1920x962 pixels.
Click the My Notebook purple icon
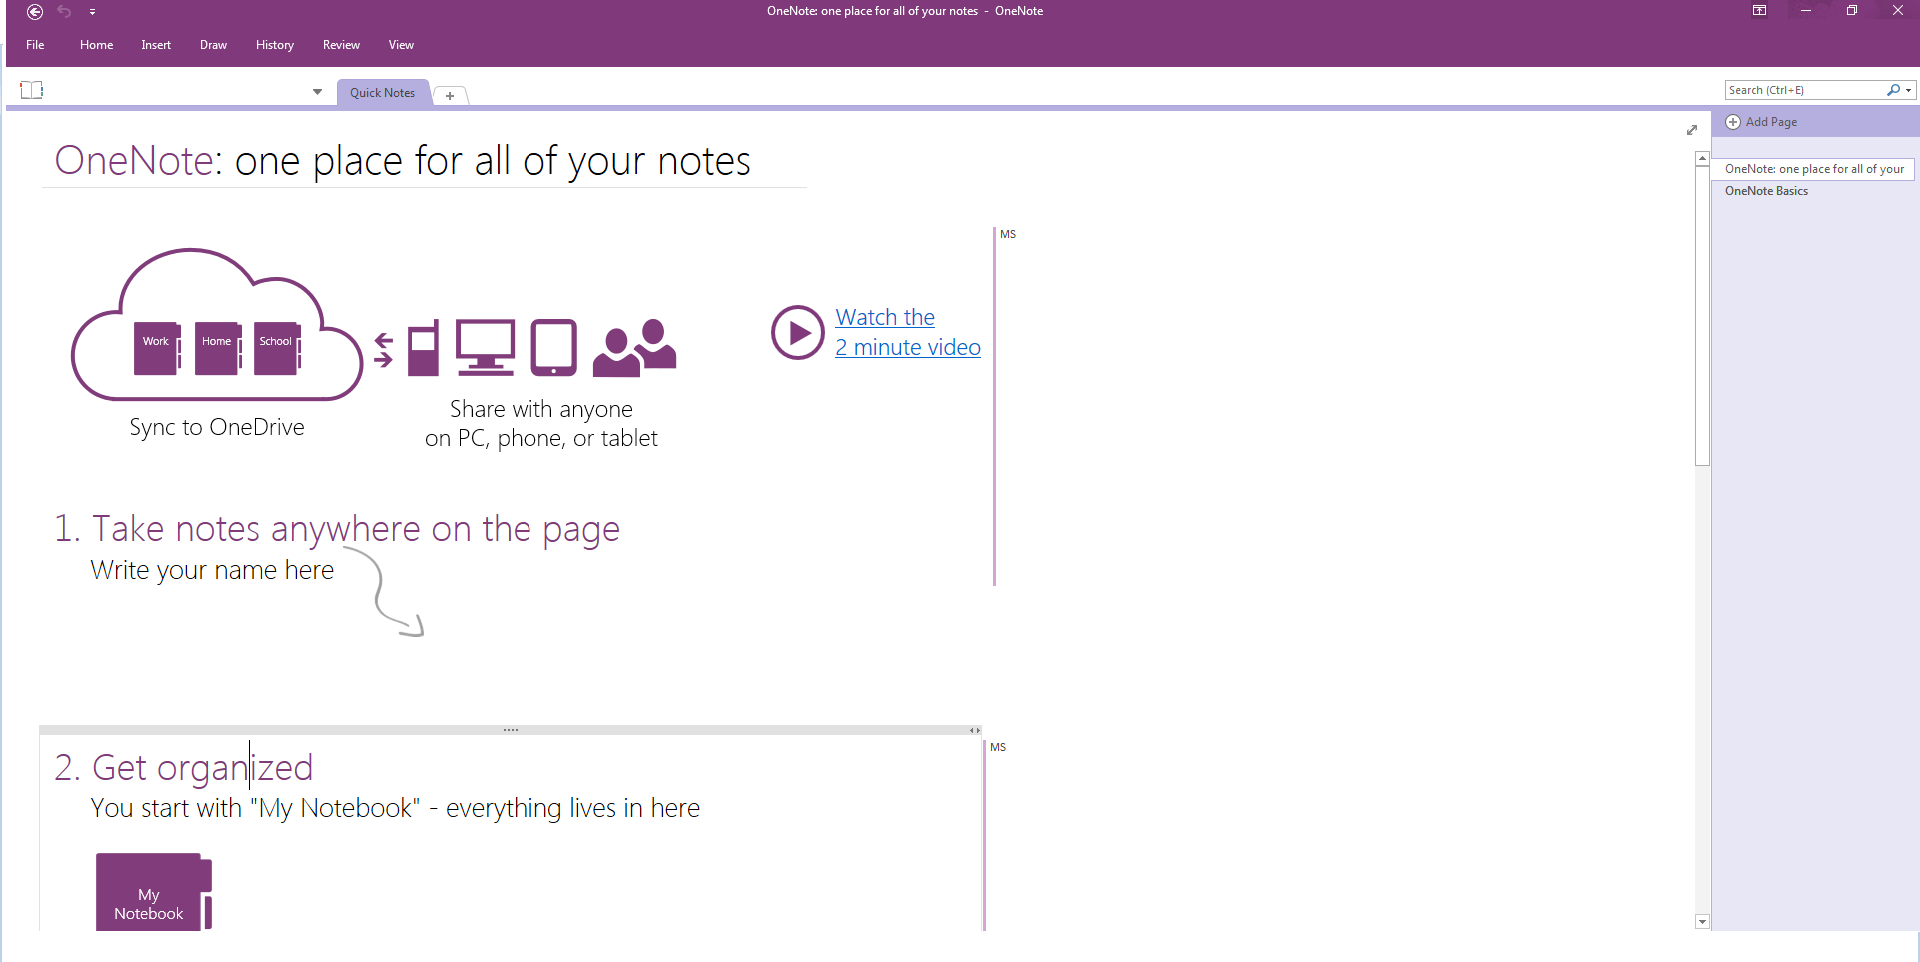click(x=153, y=893)
